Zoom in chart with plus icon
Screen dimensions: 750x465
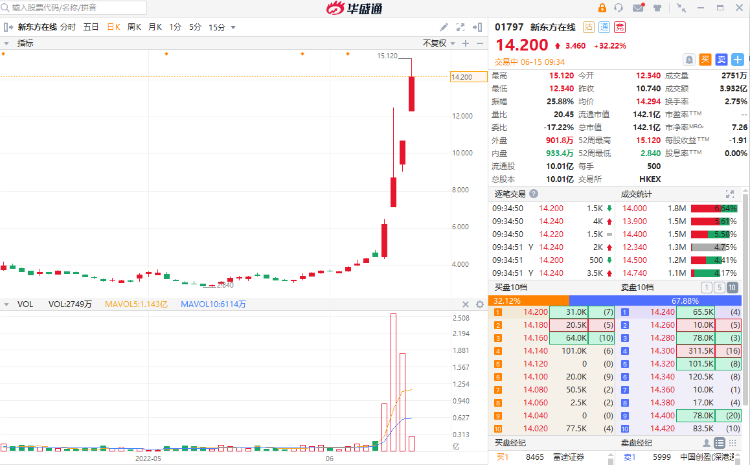[465, 43]
